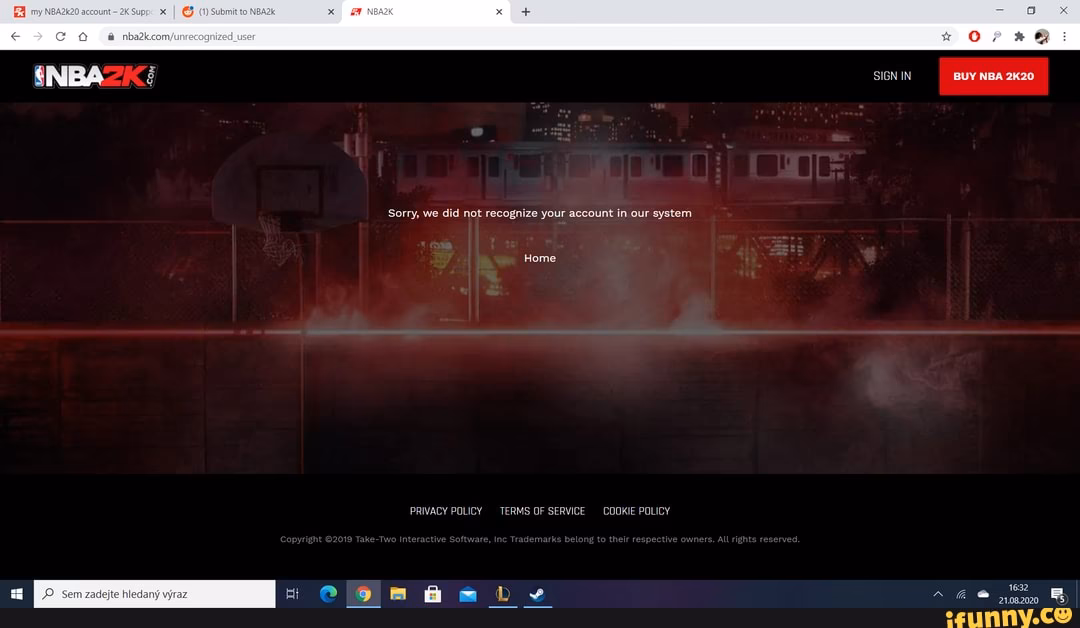This screenshot has height=628, width=1080.
Task: Open the notification action center
Action: pyautogui.click(x=1058, y=594)
